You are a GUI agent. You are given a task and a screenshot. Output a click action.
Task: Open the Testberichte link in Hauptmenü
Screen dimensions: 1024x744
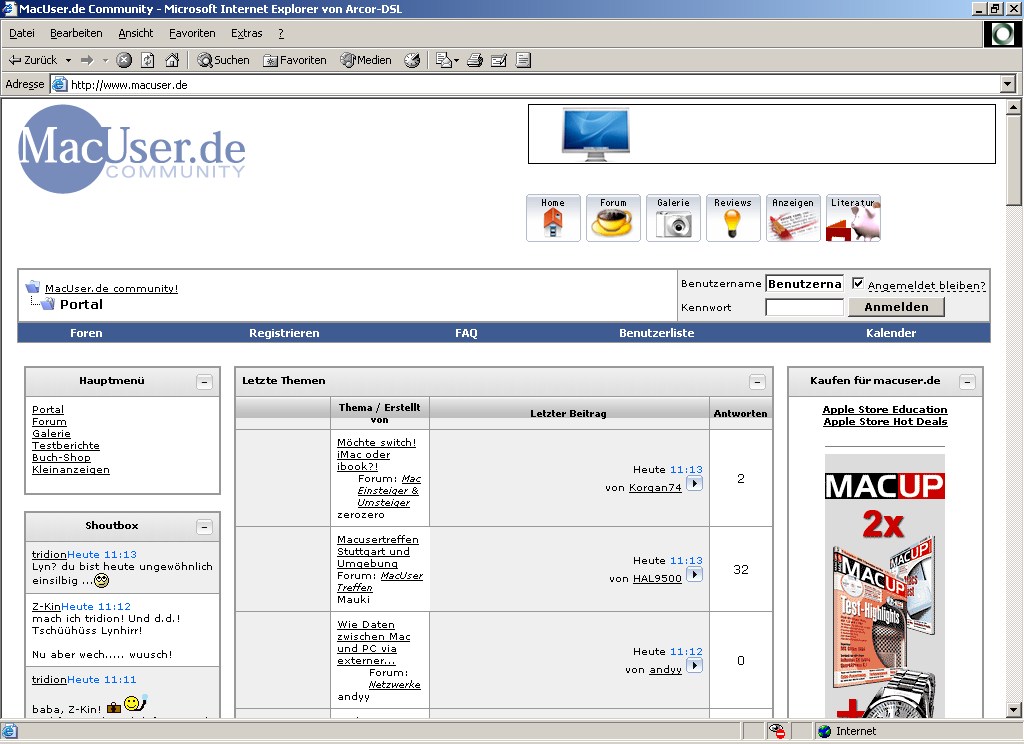(x=66, y=445)
